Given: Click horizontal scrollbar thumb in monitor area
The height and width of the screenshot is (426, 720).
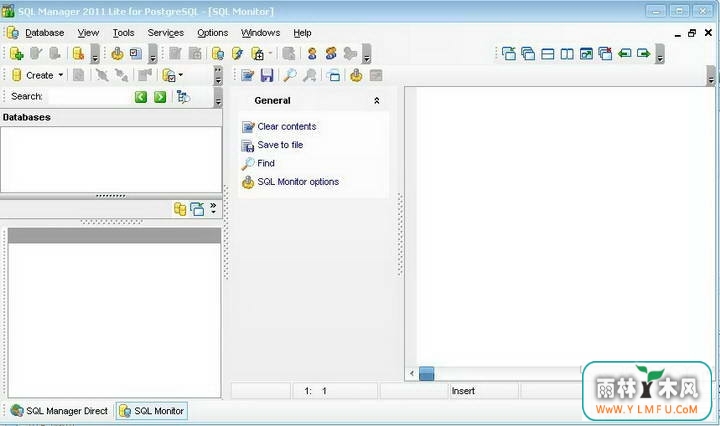Looking at the screenshot, I should [x=427, y=373].
